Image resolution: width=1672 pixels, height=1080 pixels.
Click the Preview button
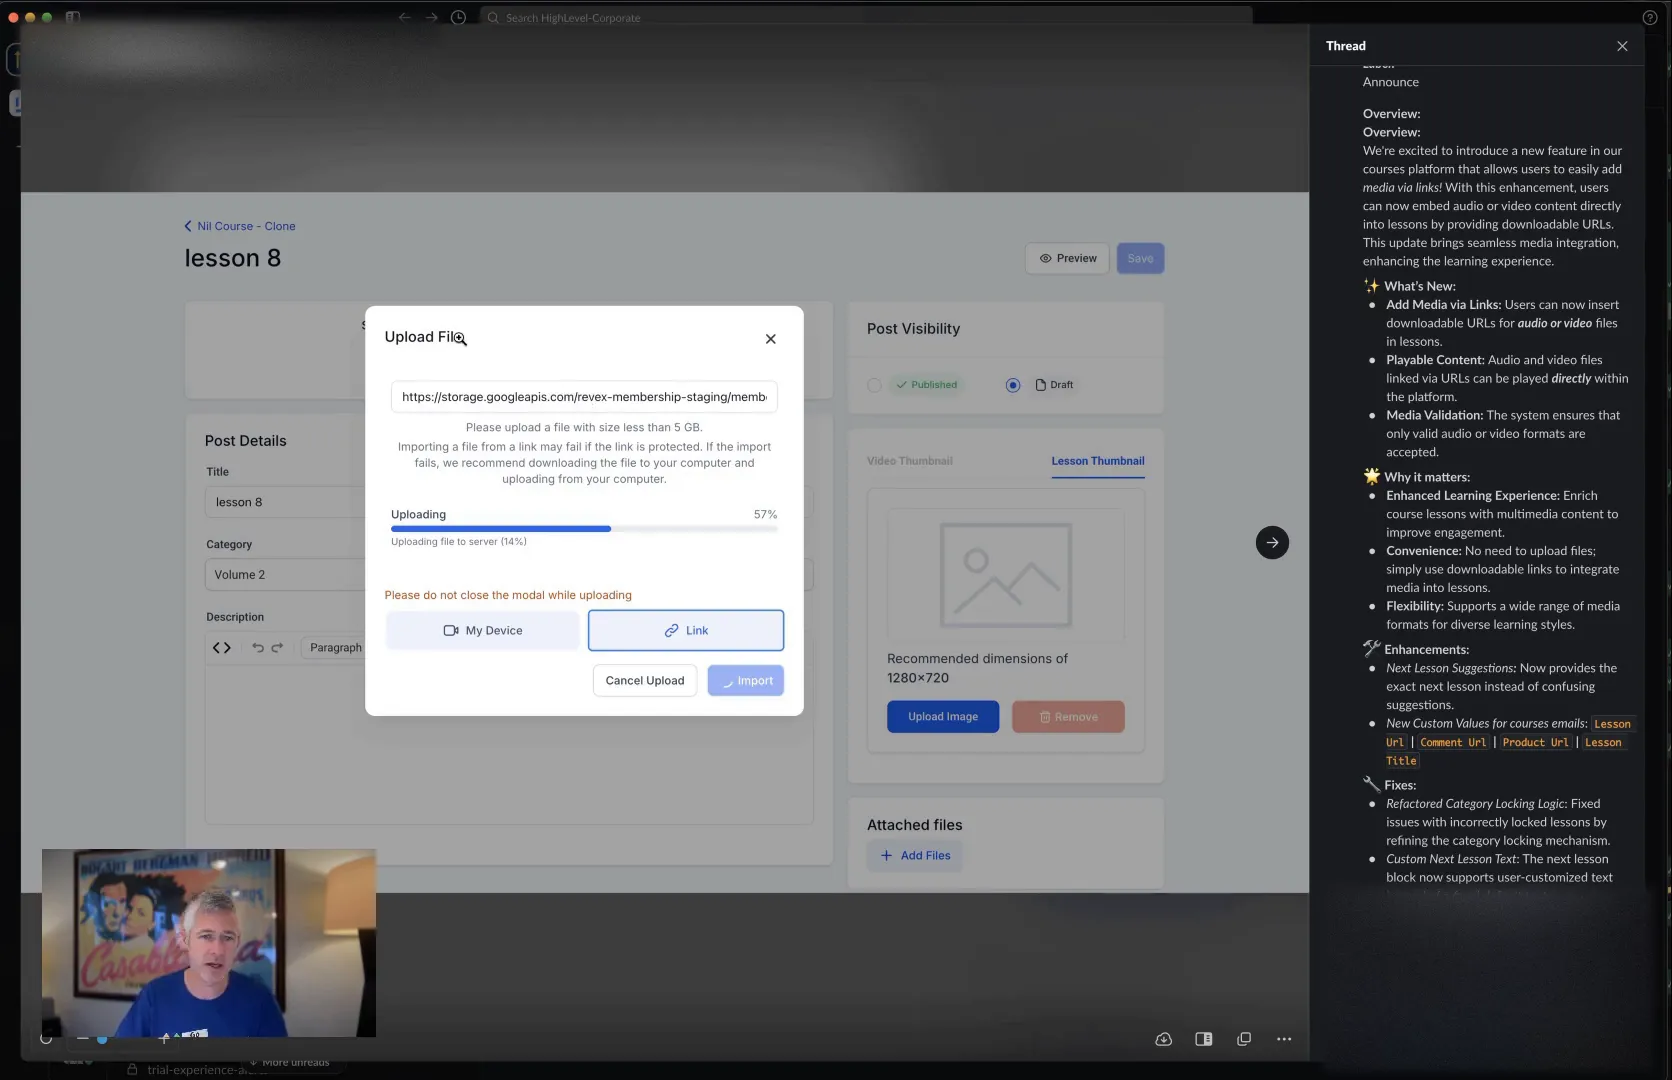(x=1067, y=258)
